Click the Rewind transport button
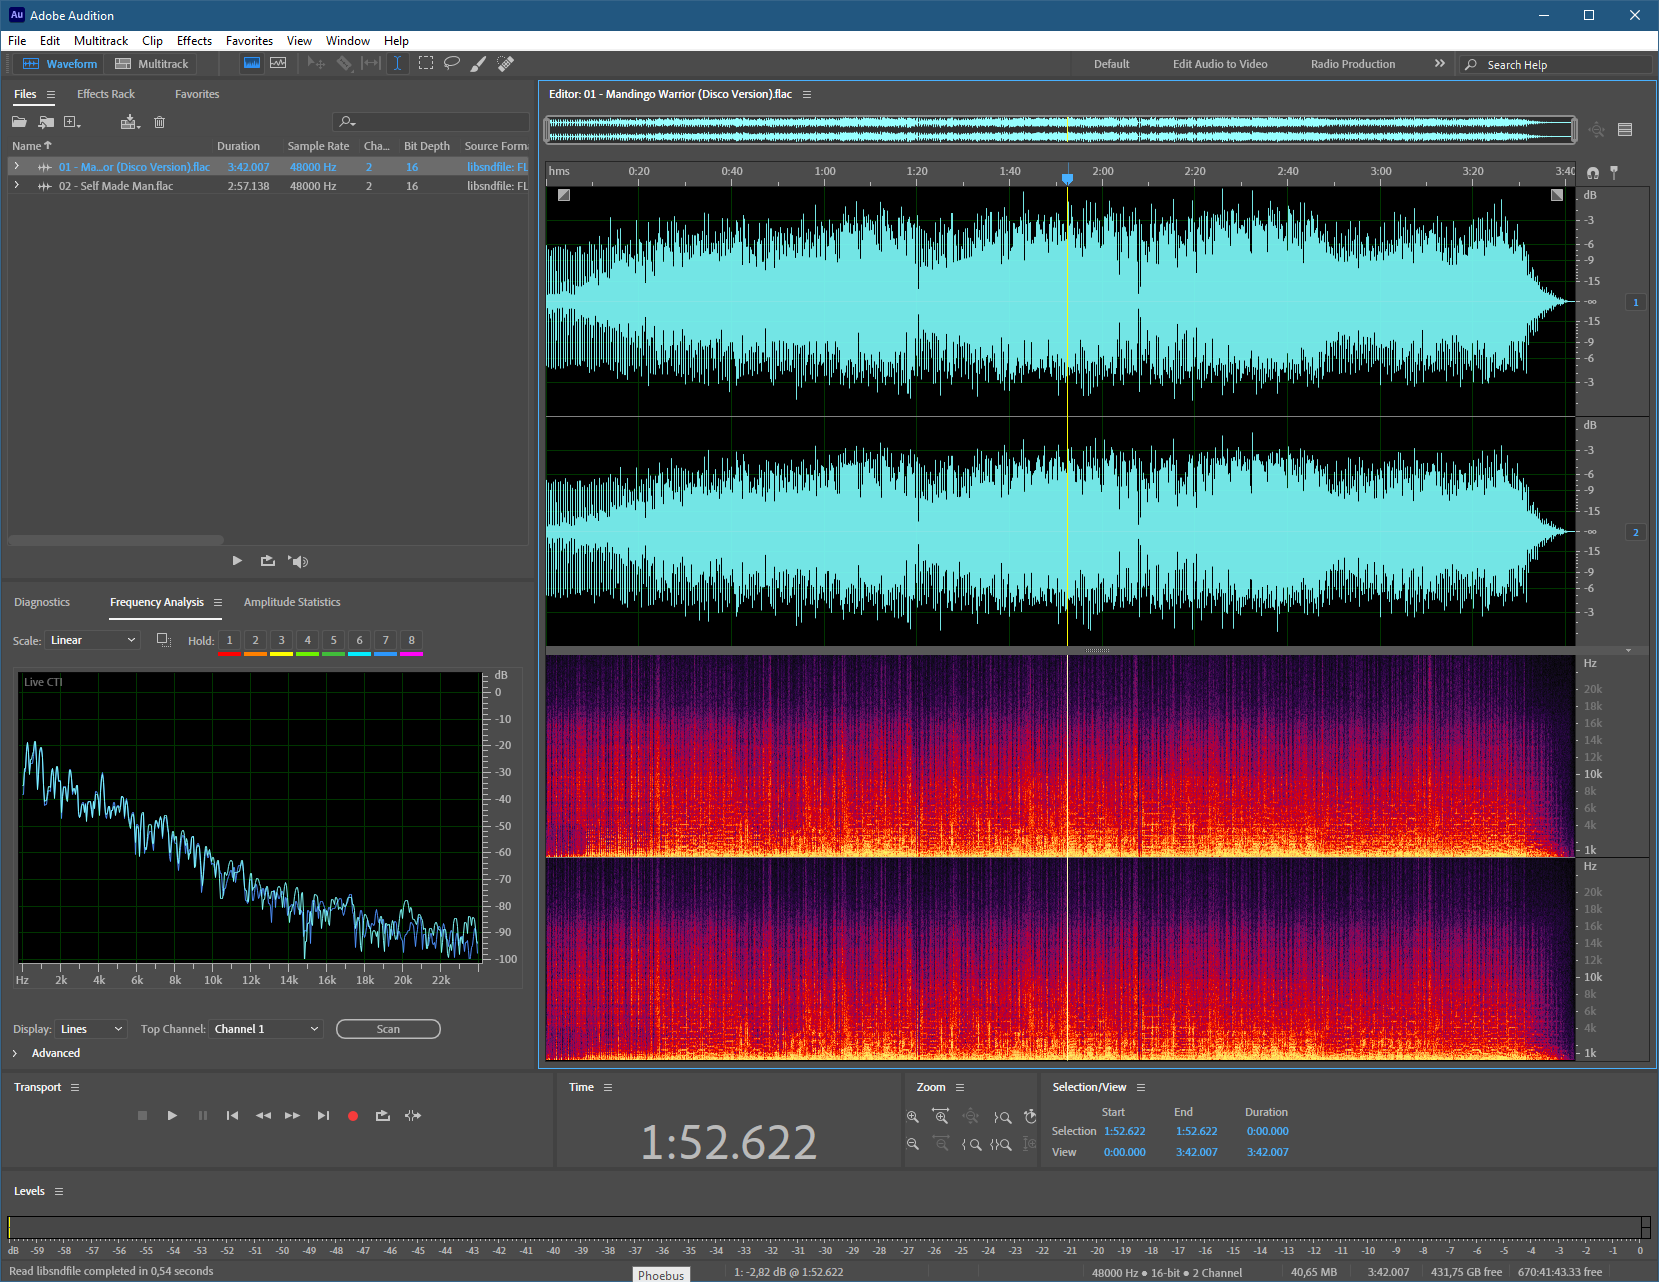 click(x=263, y=1115)
